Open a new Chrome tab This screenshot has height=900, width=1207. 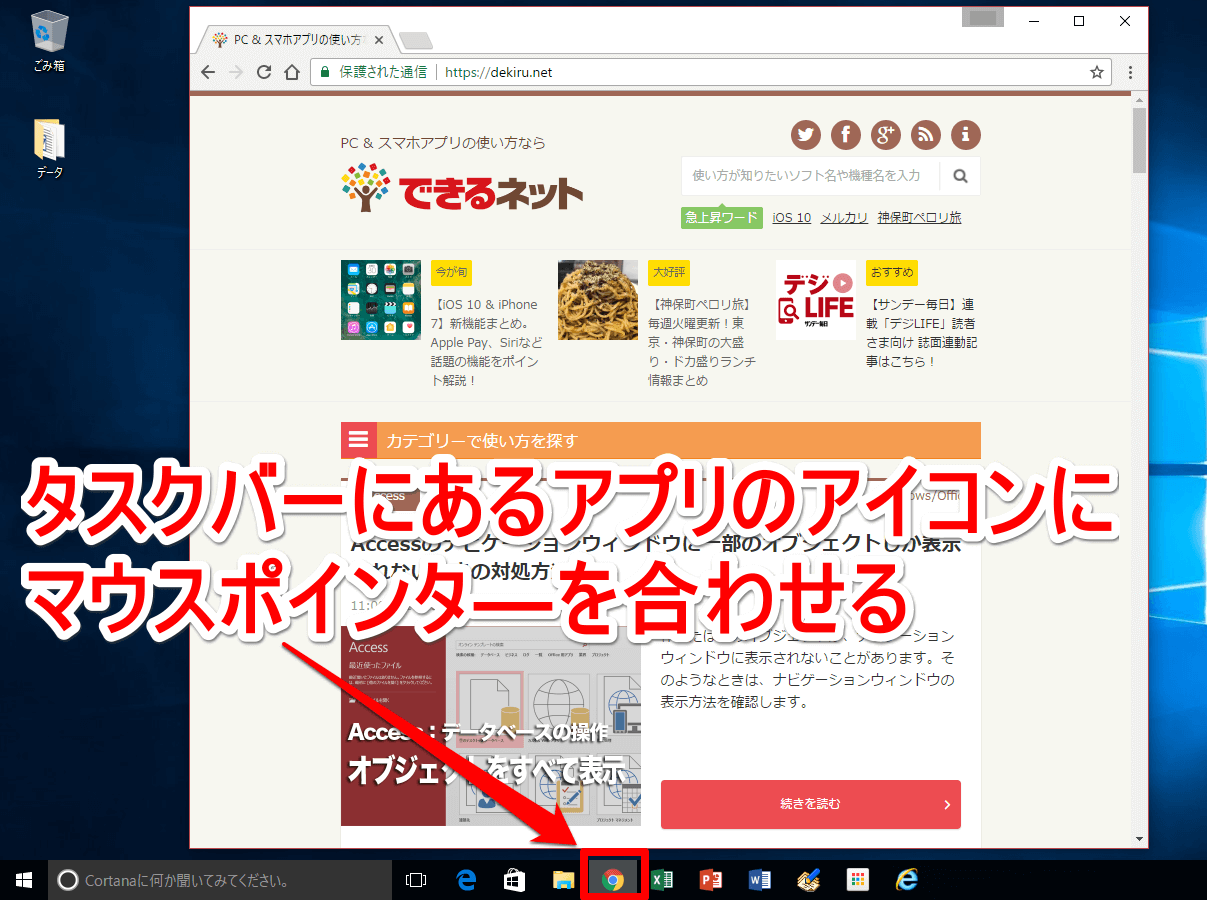415,41
